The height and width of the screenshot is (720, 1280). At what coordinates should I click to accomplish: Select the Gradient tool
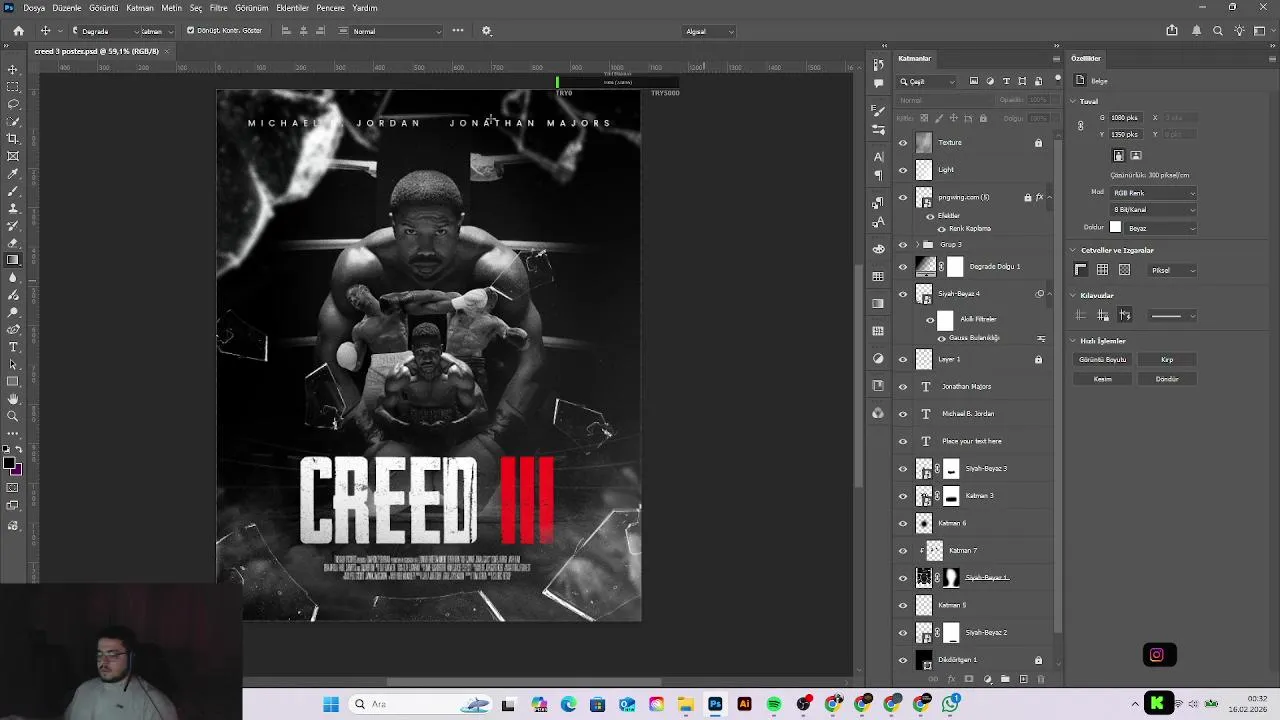pyautogui.click(x=13, y=260)
